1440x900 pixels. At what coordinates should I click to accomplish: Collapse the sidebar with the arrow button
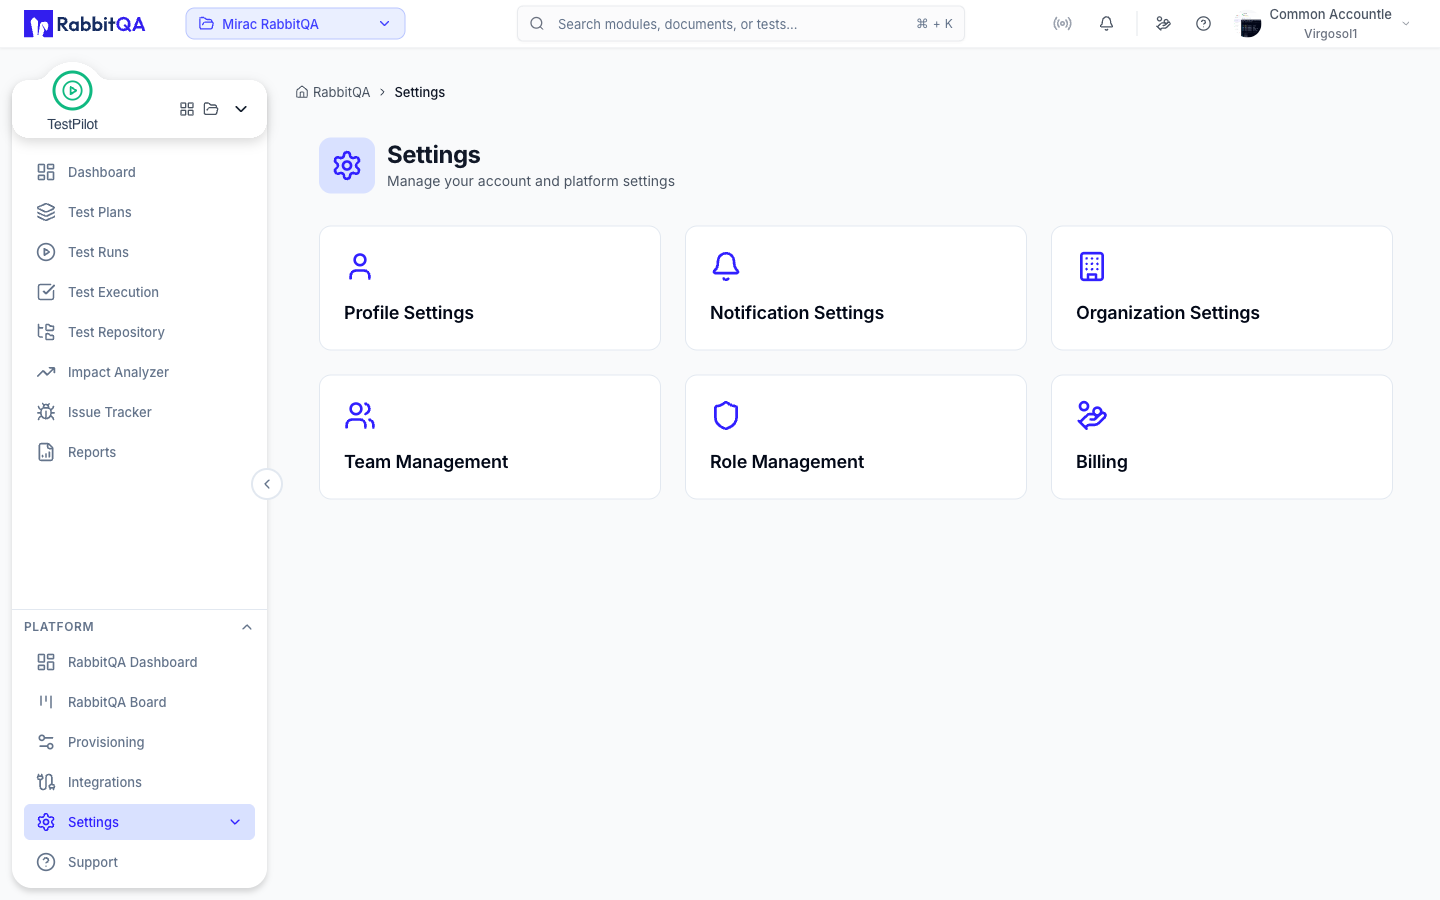click(267, 484)
